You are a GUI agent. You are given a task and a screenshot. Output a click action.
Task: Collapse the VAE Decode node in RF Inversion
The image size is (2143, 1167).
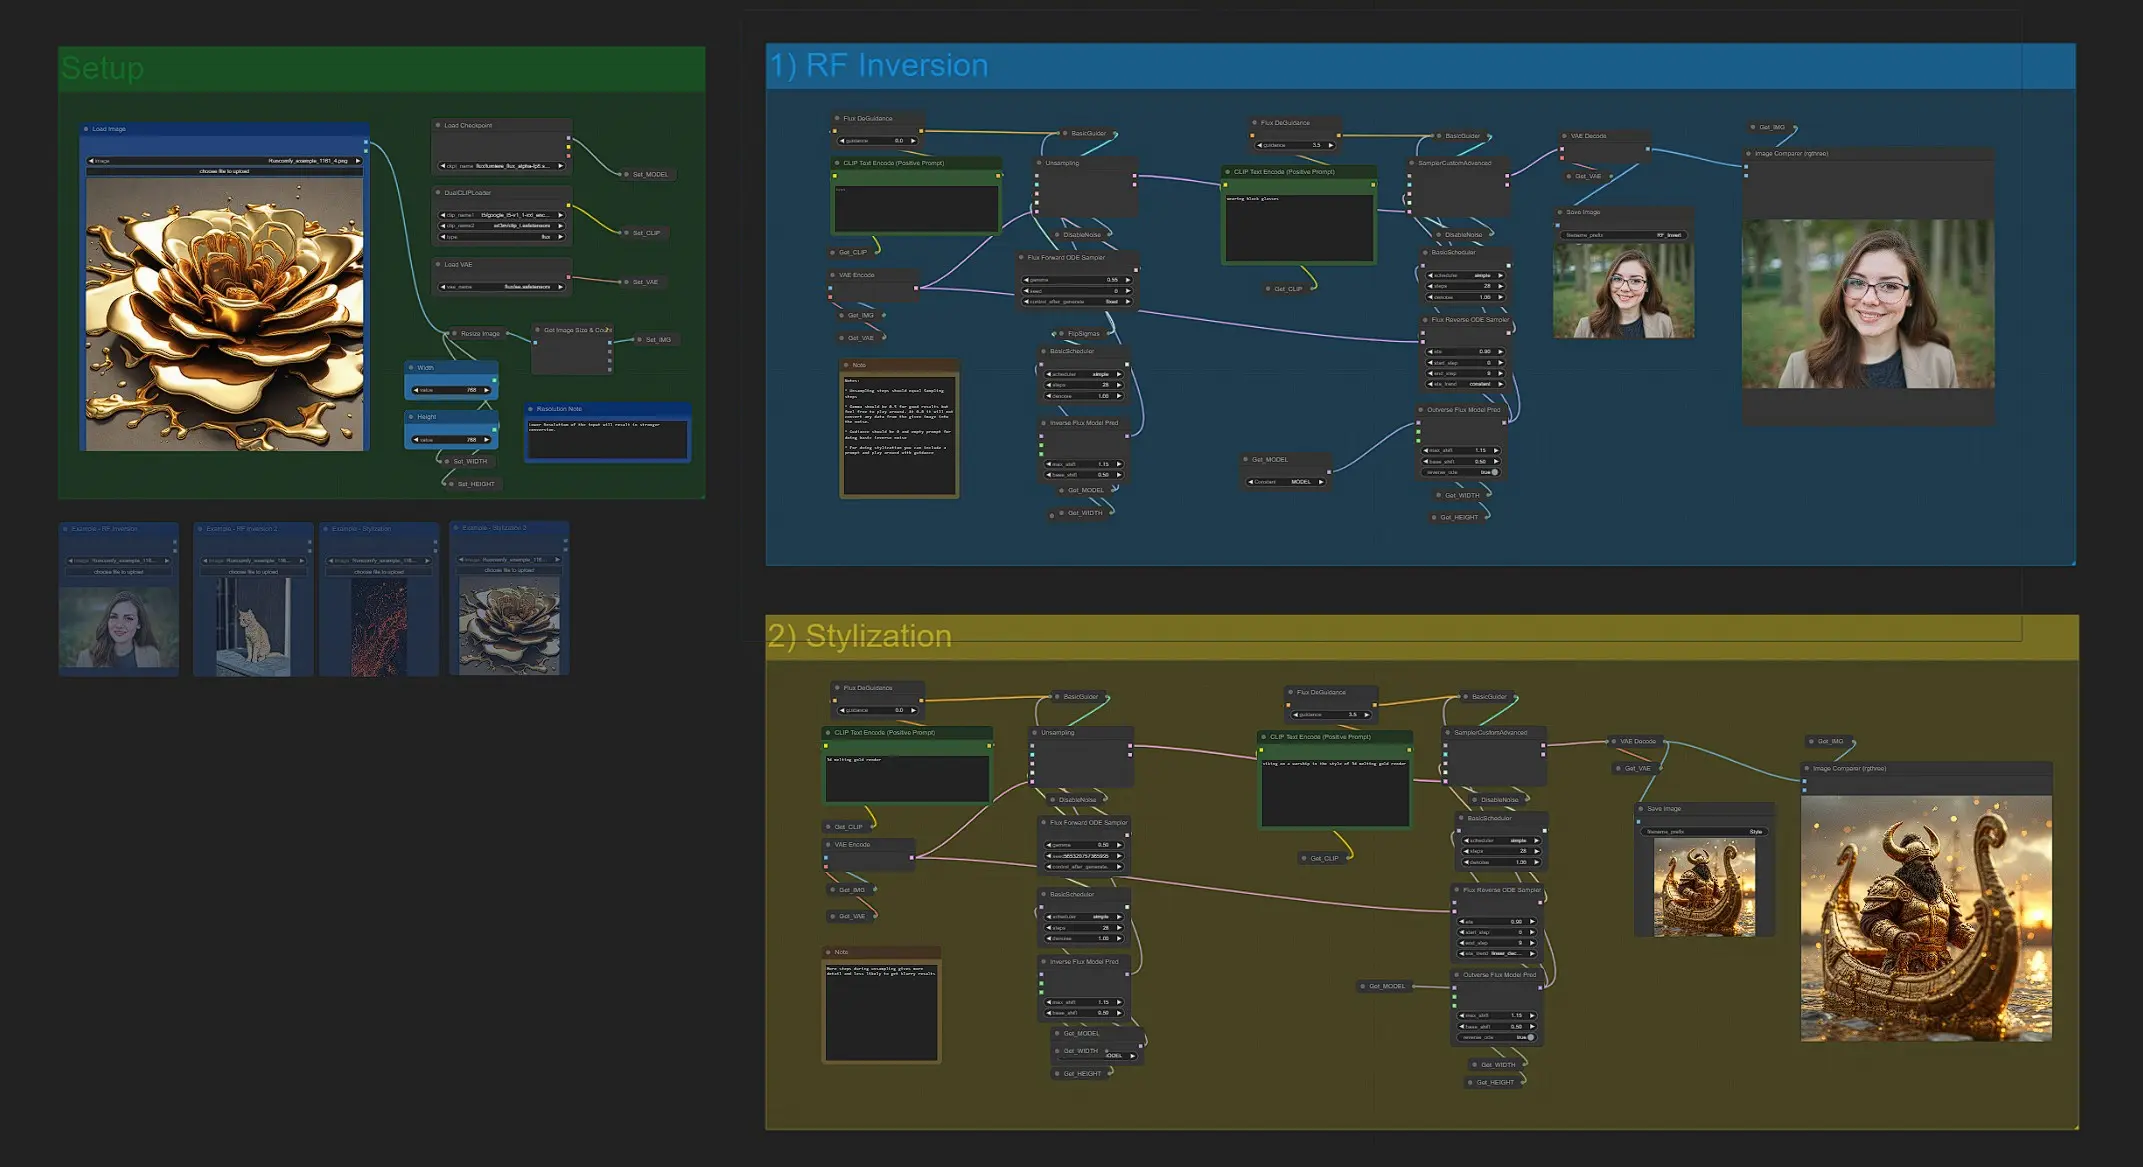coord(1565,135)
